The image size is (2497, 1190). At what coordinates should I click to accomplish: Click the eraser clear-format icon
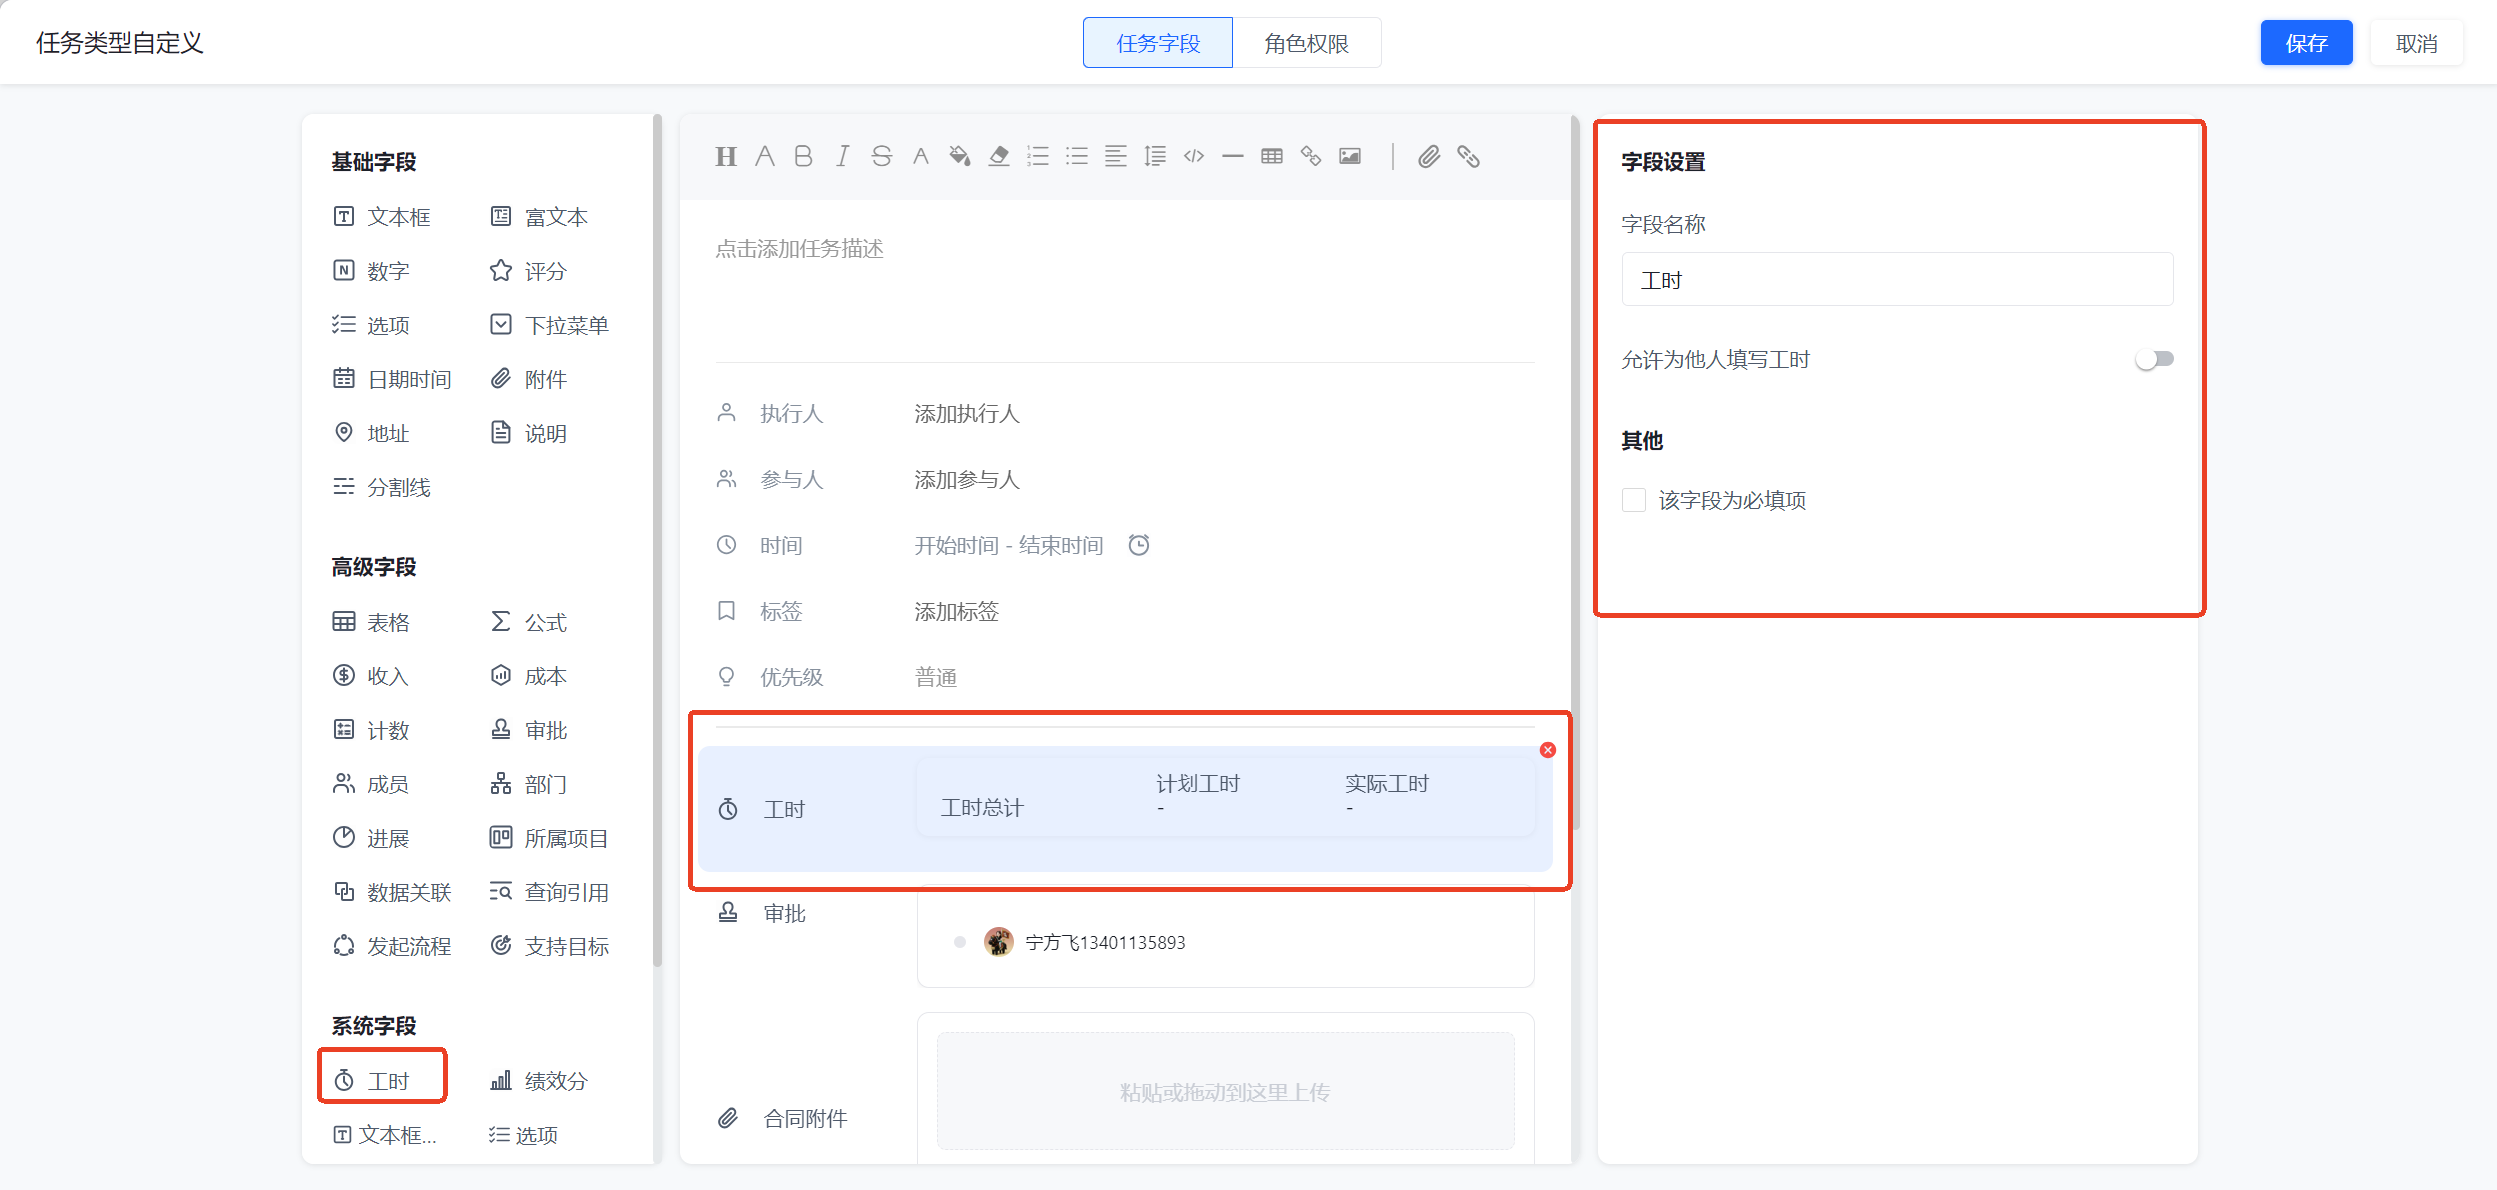(999, 156)
